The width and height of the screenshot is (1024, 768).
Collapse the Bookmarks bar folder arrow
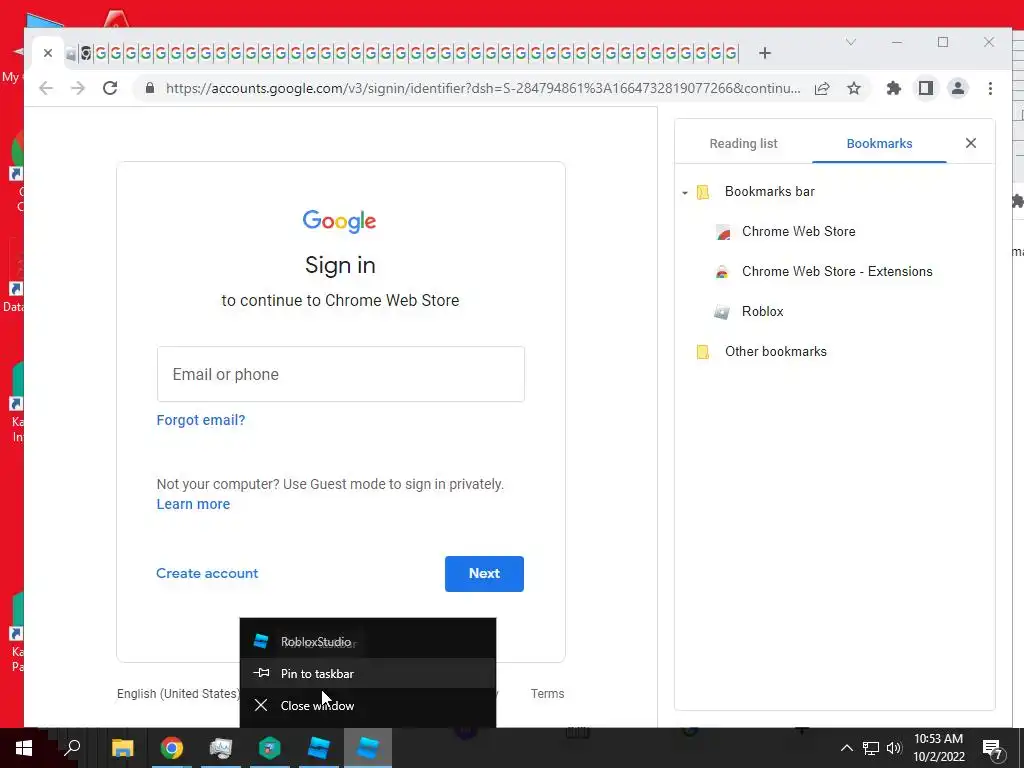pos(684,193)
